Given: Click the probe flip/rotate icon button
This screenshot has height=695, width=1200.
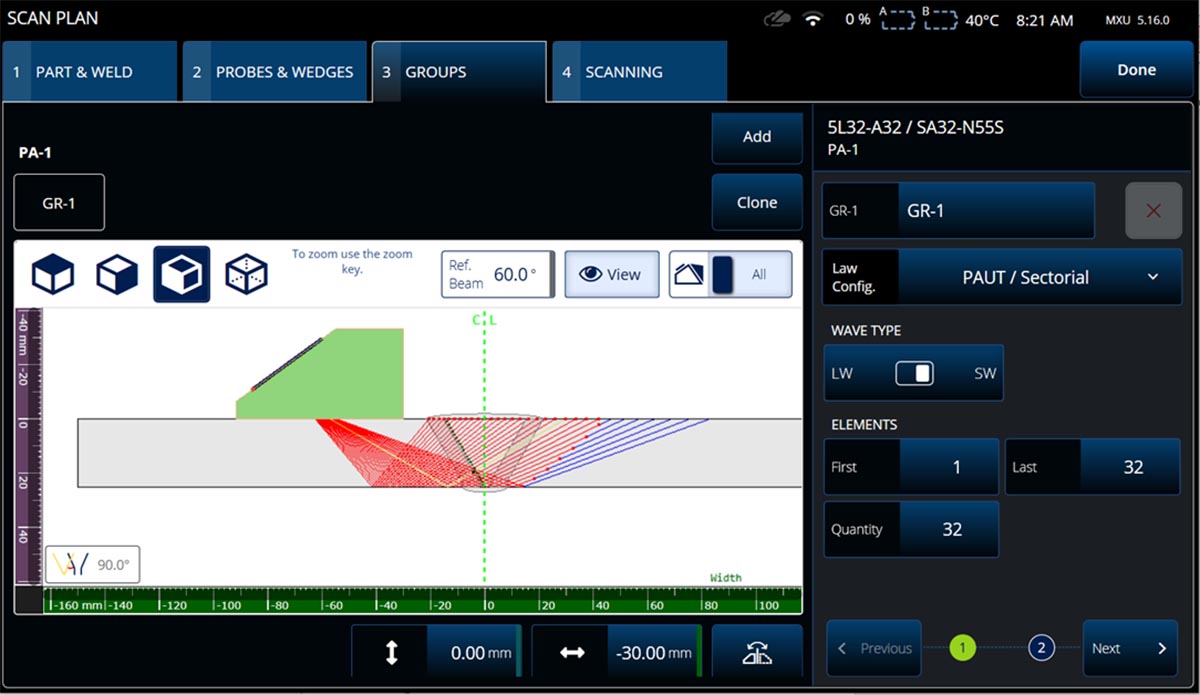Looking at the screenshot, I should tap(757, 653).
